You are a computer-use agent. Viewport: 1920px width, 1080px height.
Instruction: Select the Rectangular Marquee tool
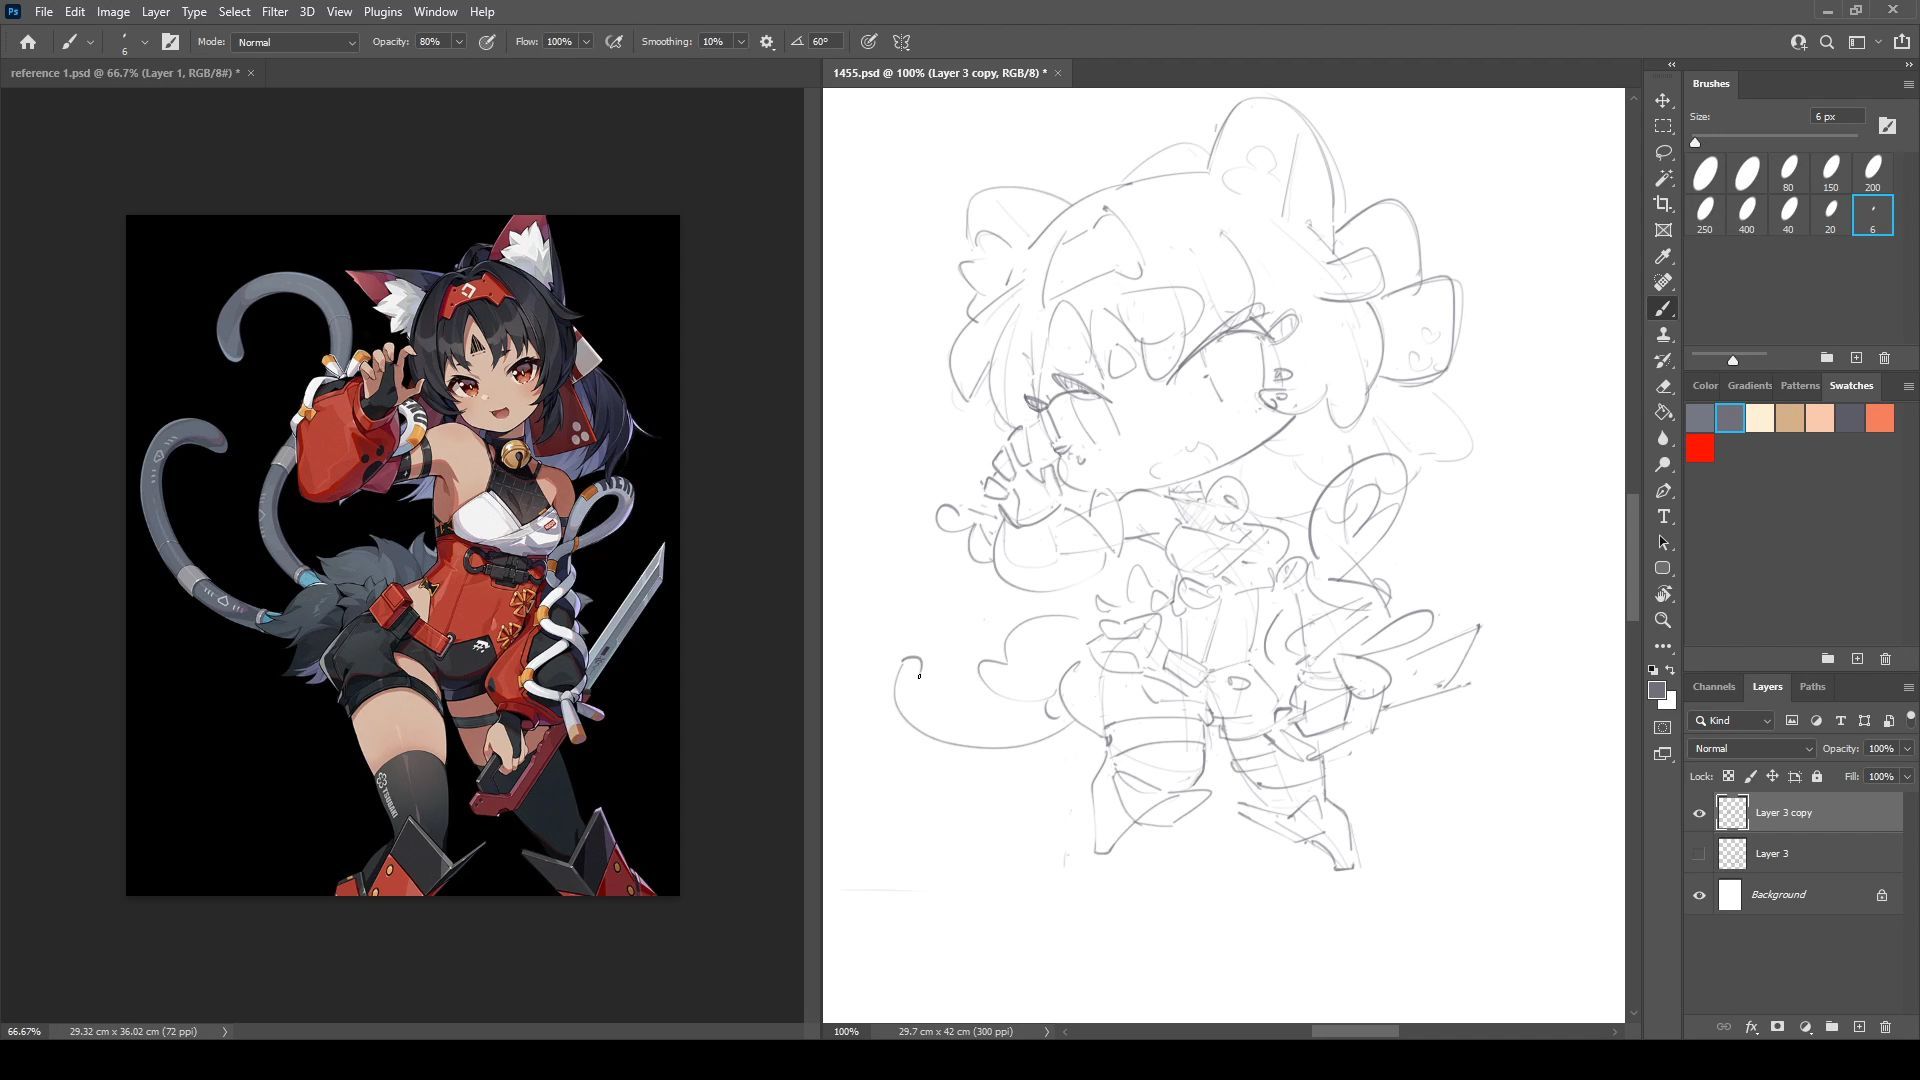point(1663,127)
